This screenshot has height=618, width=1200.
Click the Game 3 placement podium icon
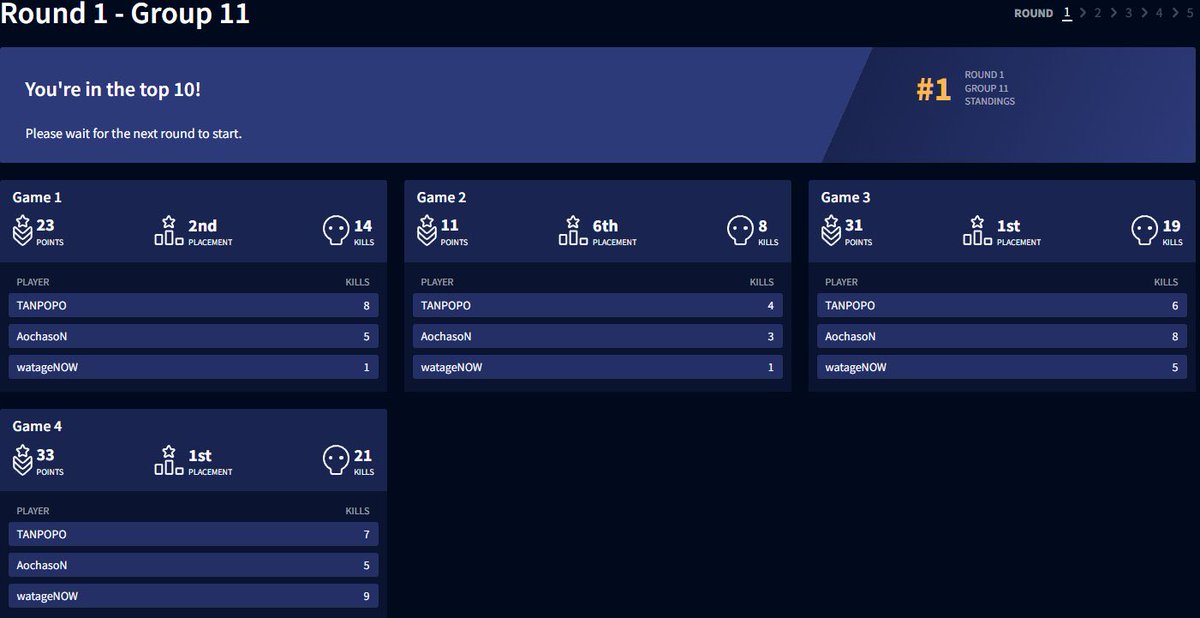click(977, 231)
